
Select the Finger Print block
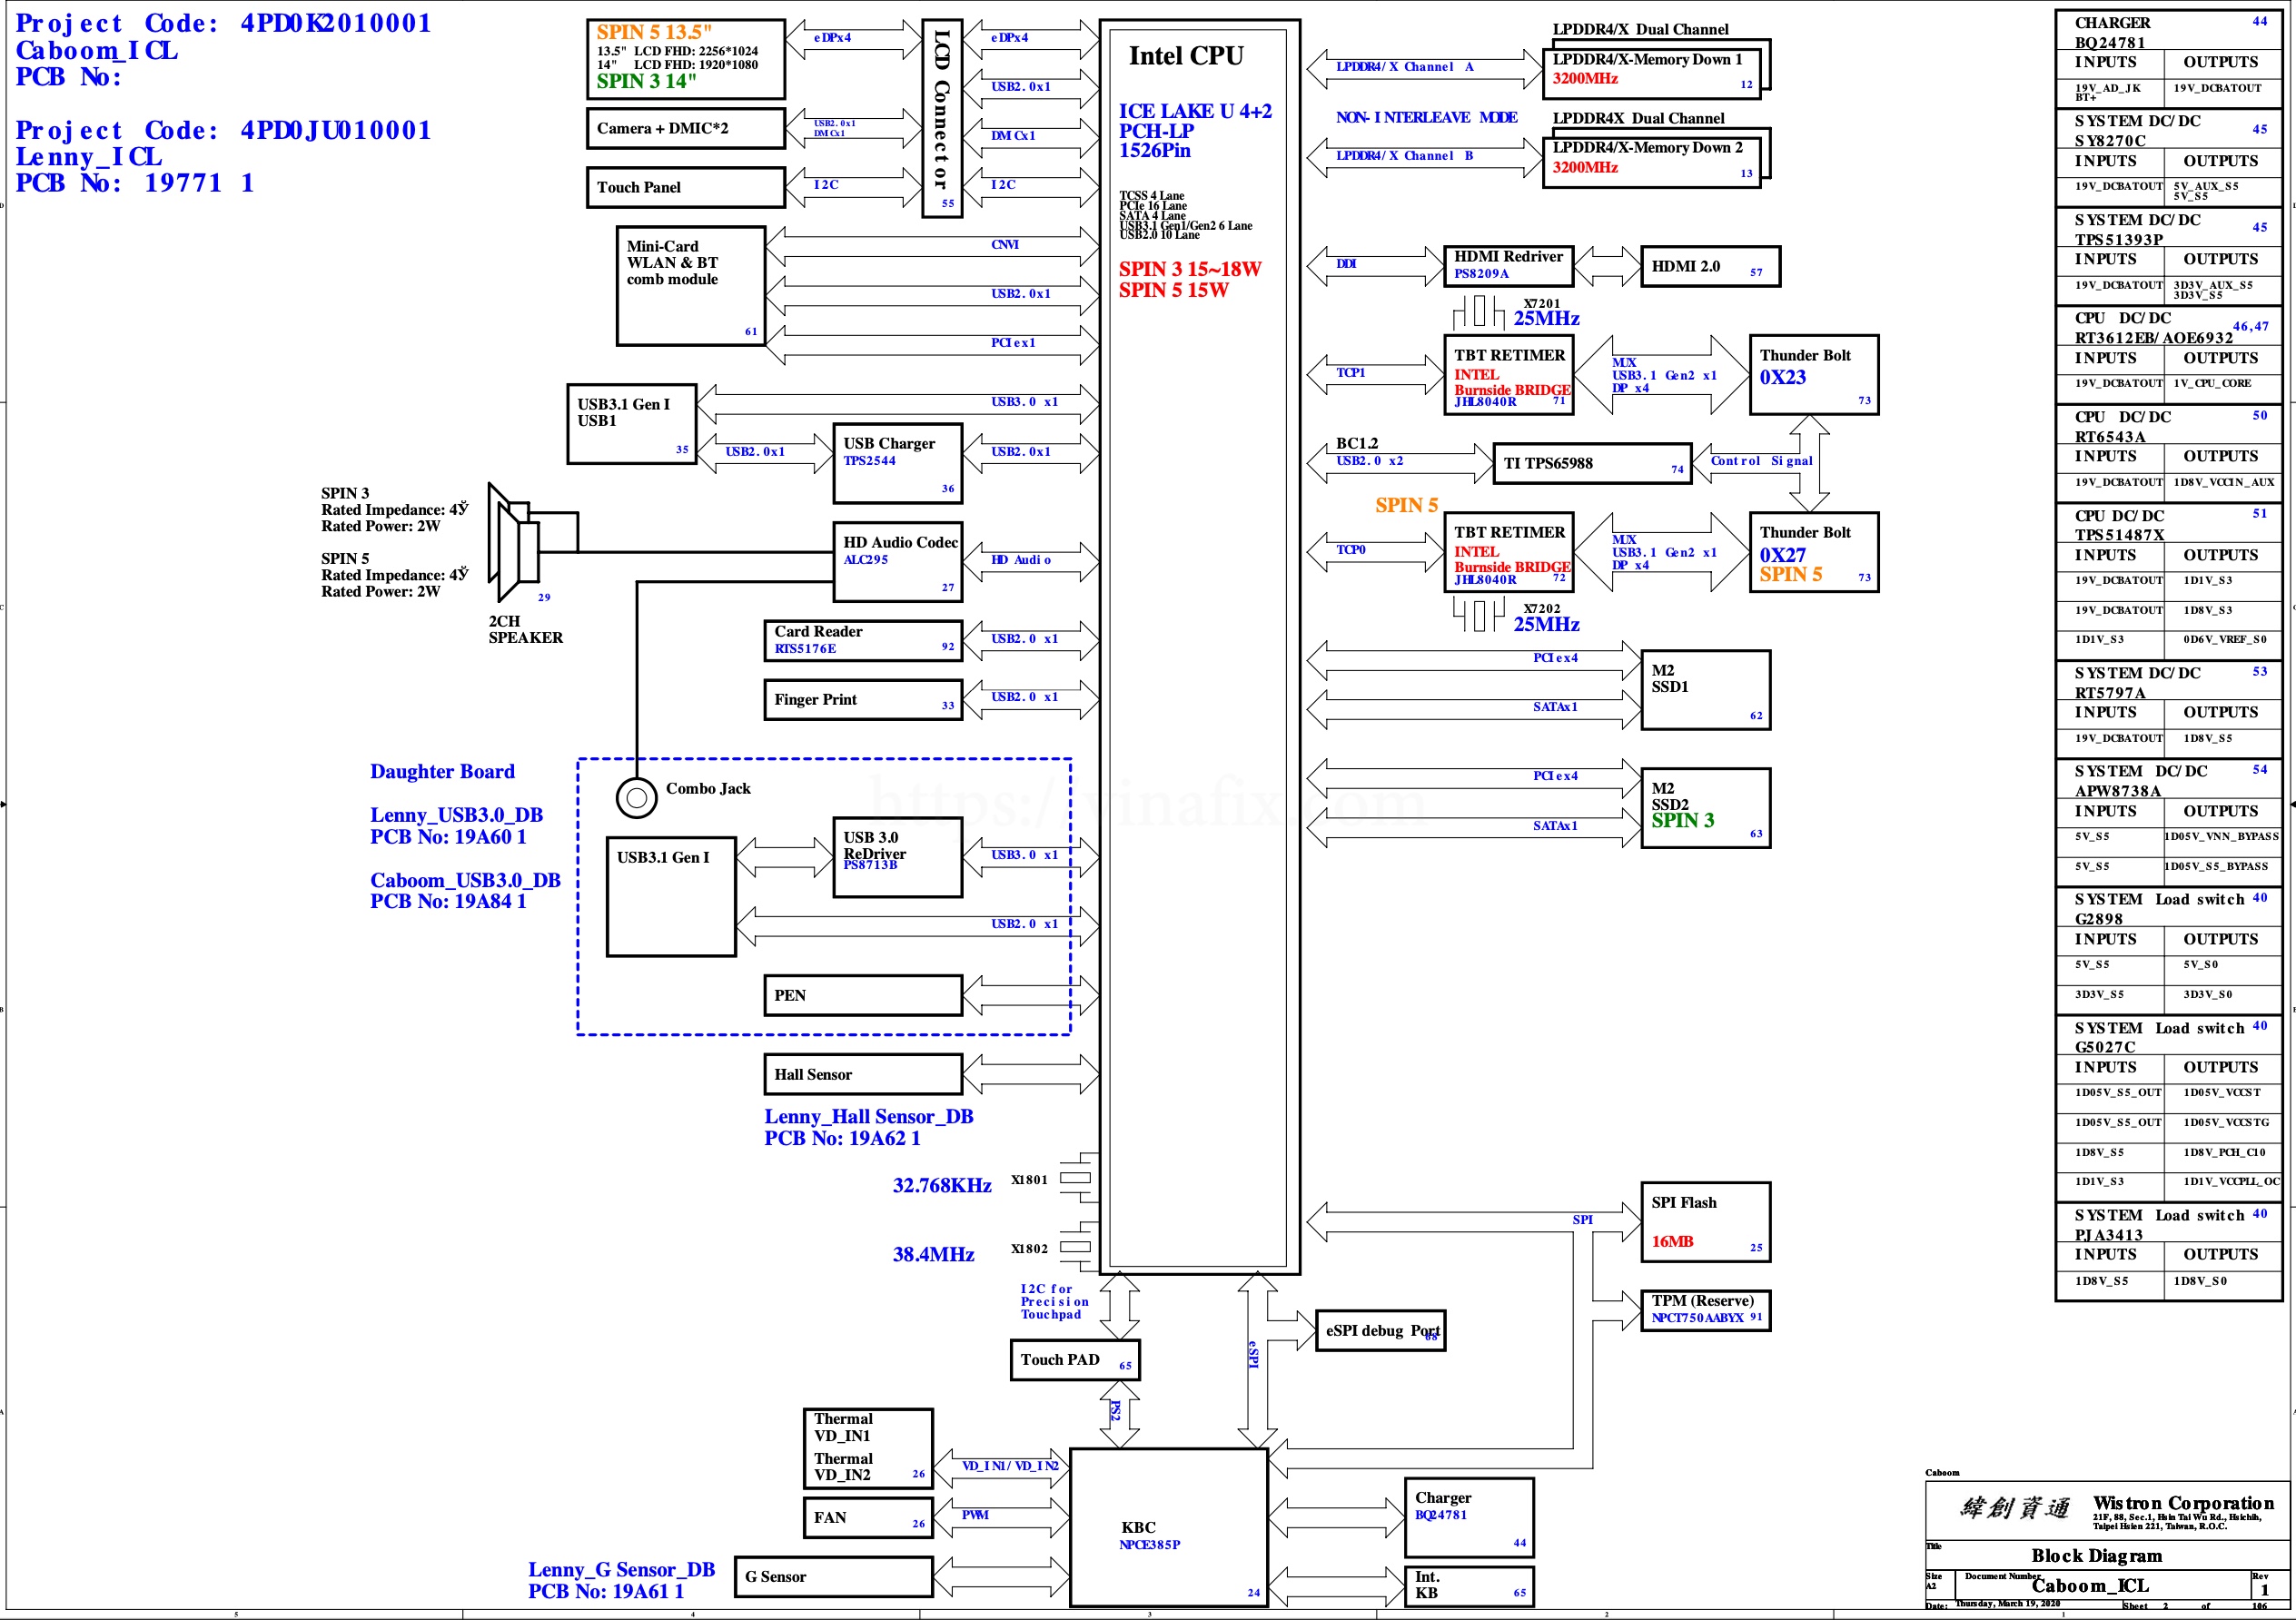tap(862, 700)
